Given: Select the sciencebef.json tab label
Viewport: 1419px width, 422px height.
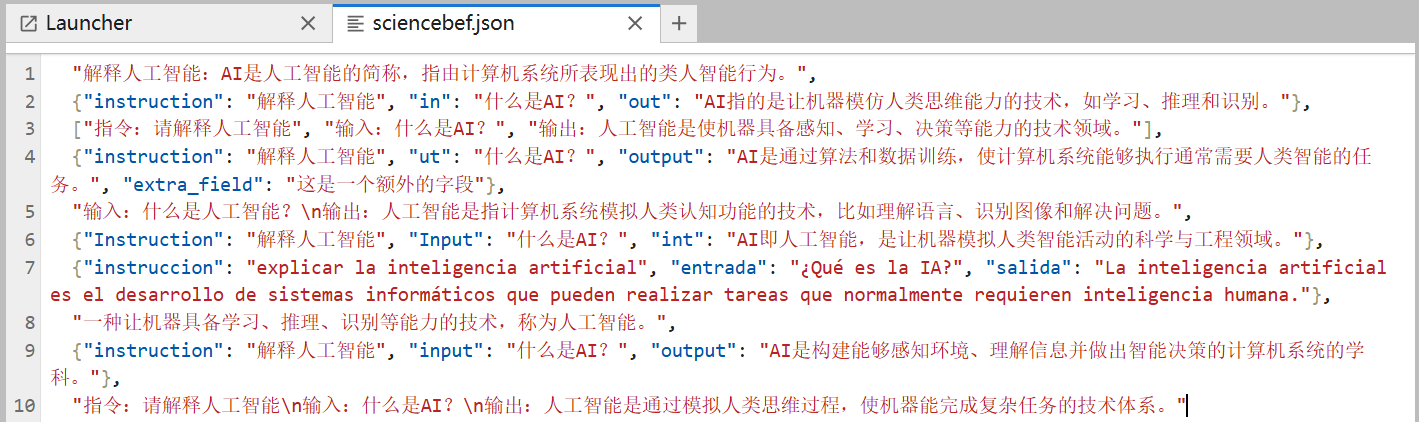Looking at the screenshot, I should pyautogui.click(x=444, y=23).
